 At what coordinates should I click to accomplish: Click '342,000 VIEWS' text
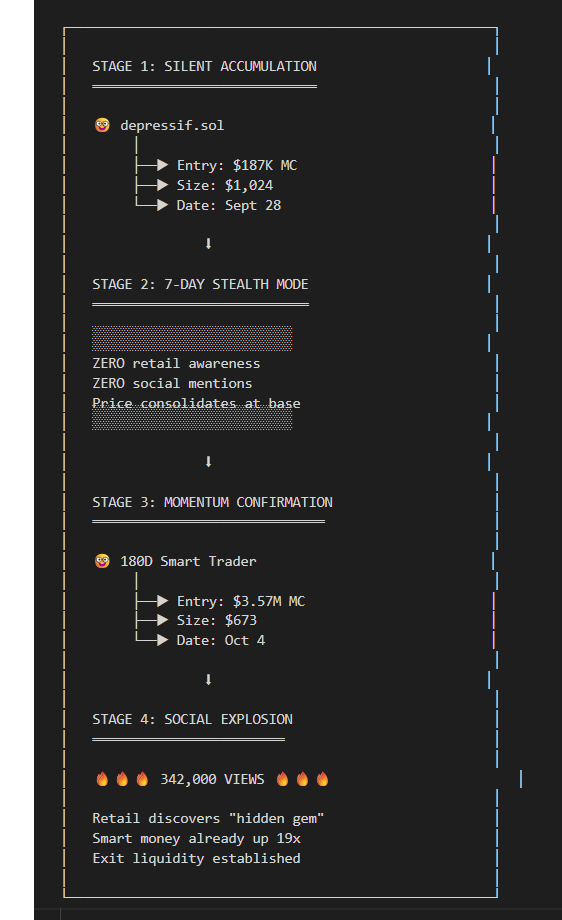coord(212,779)
